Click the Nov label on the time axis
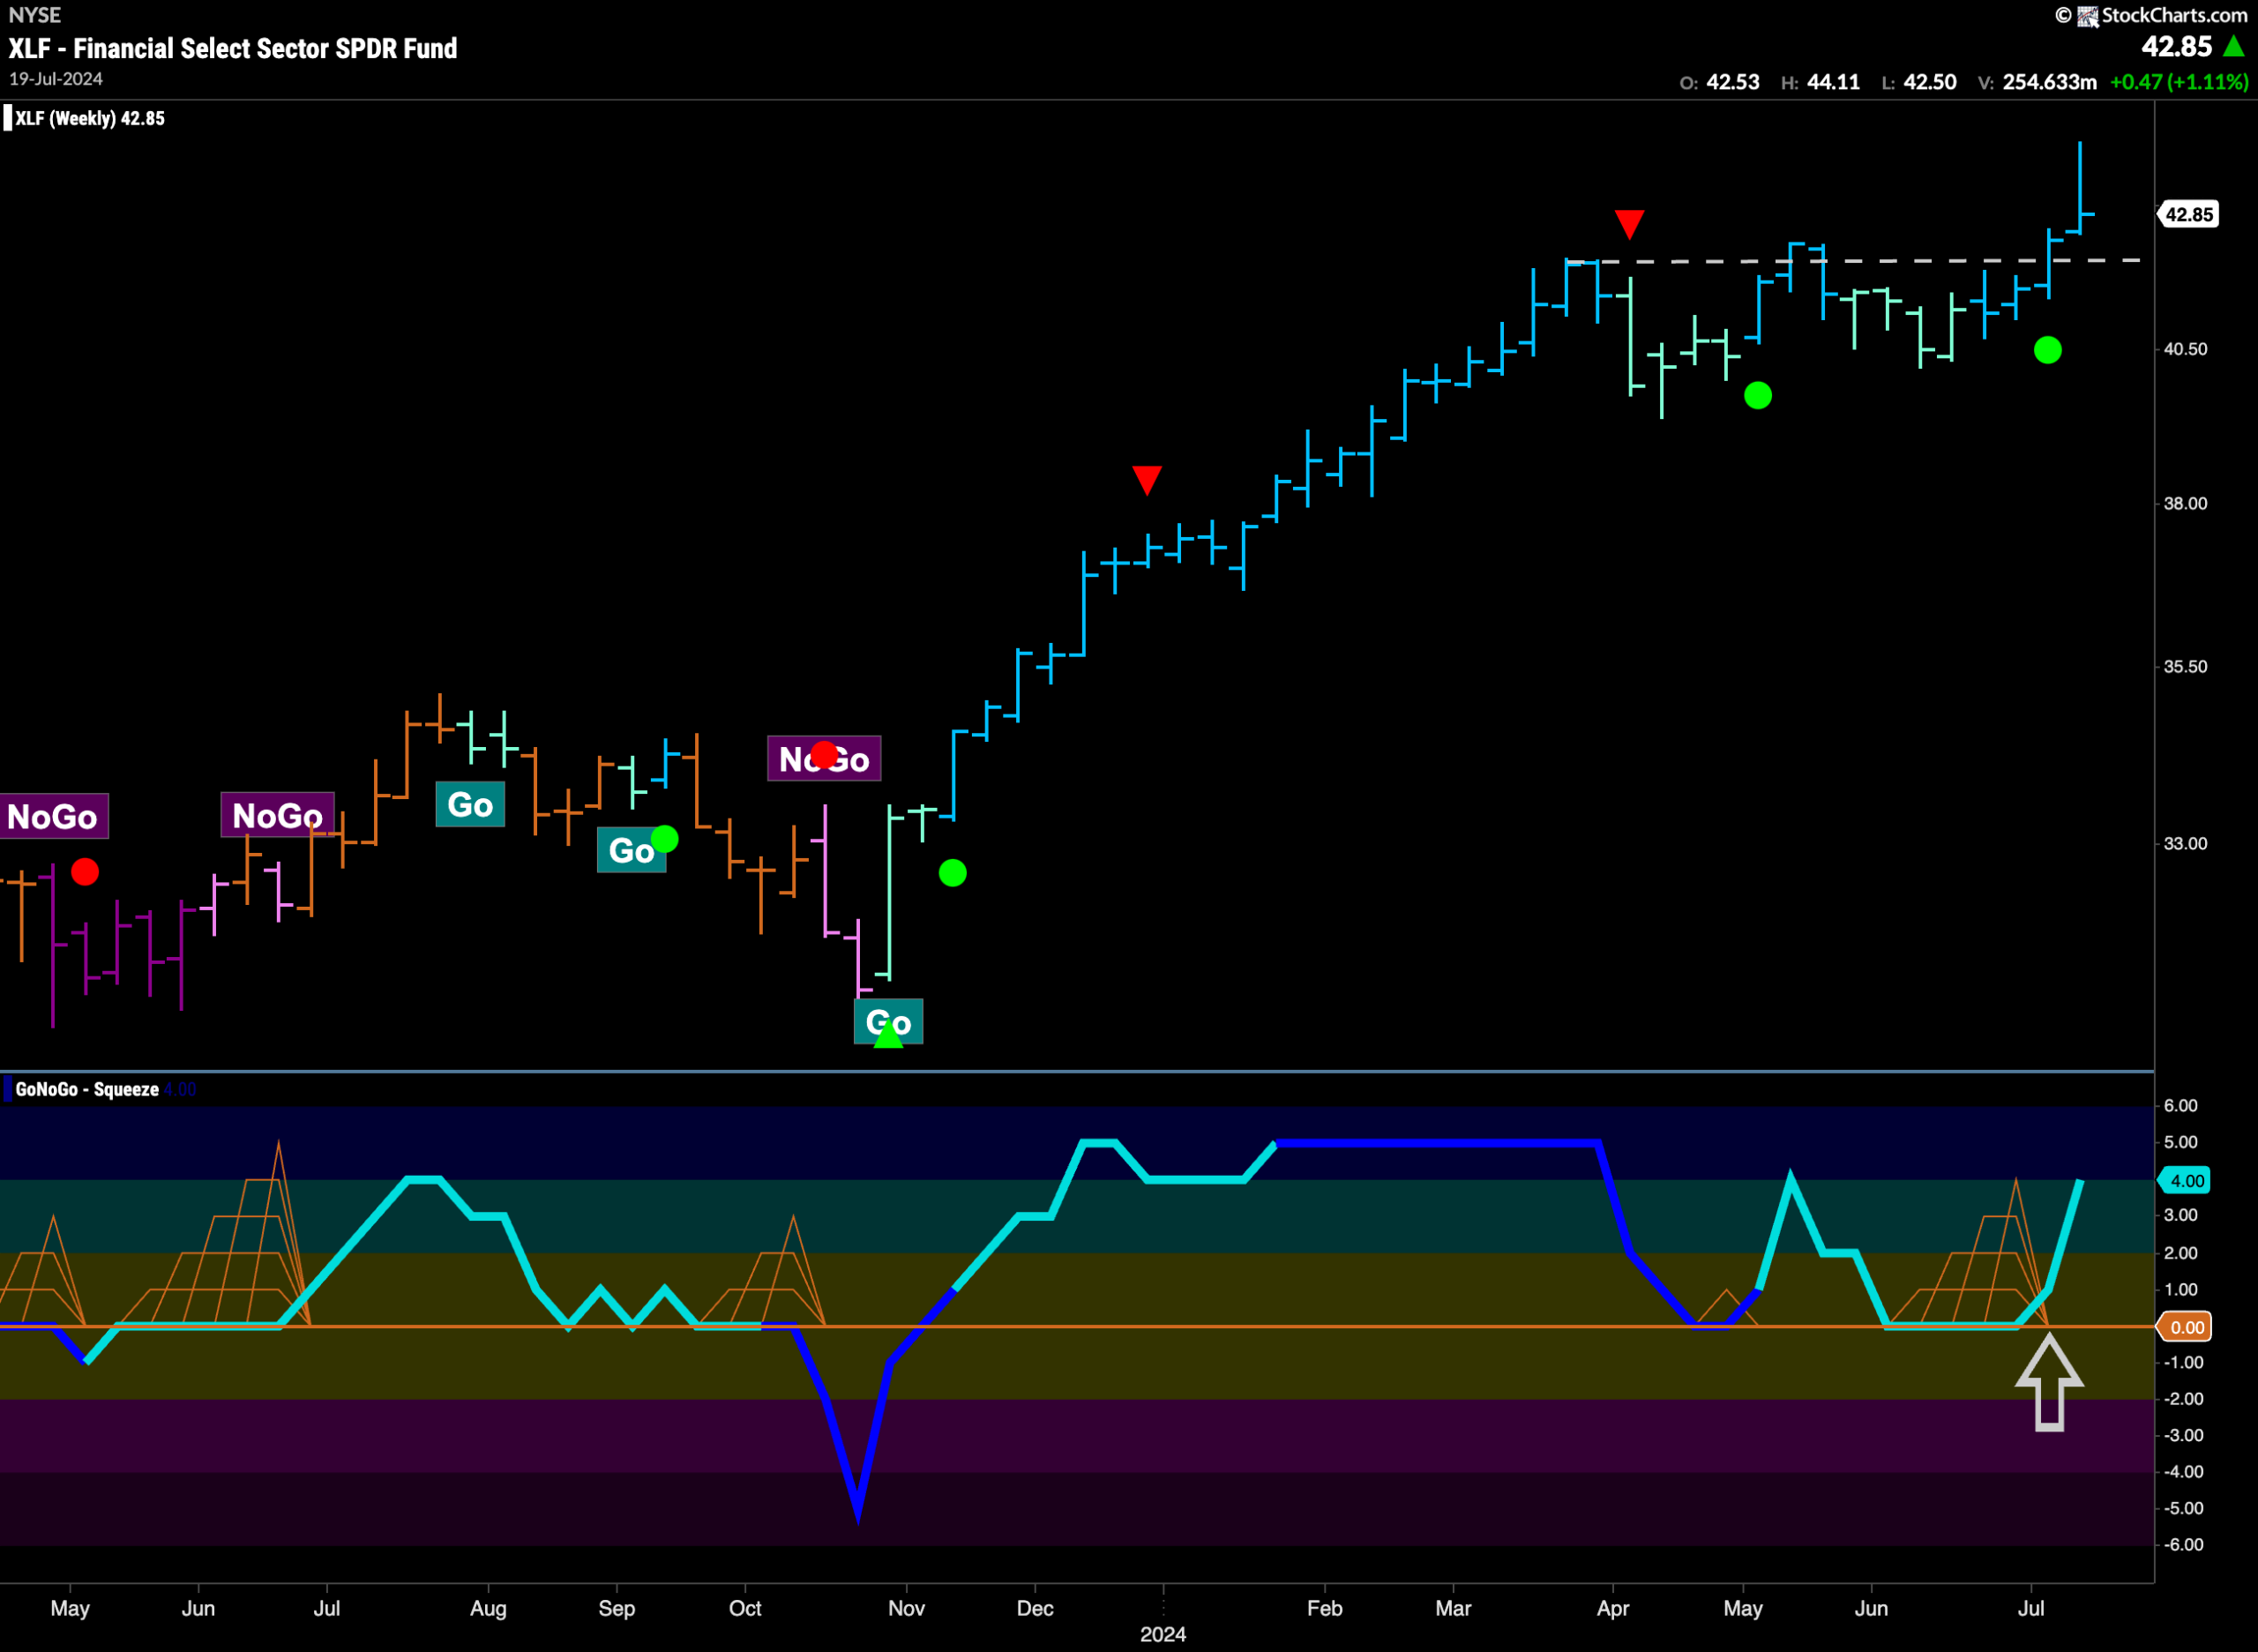The image size is (2258, 1652). click(906, 1608)
